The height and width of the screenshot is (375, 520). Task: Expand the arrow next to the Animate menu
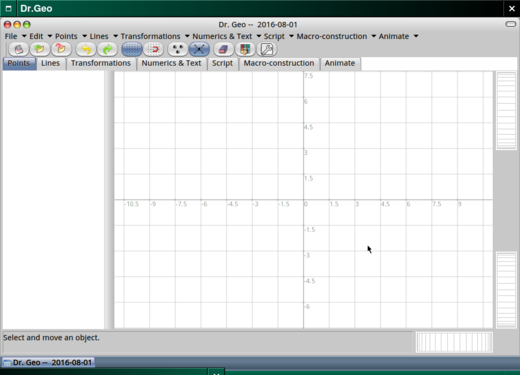point(416,36)
